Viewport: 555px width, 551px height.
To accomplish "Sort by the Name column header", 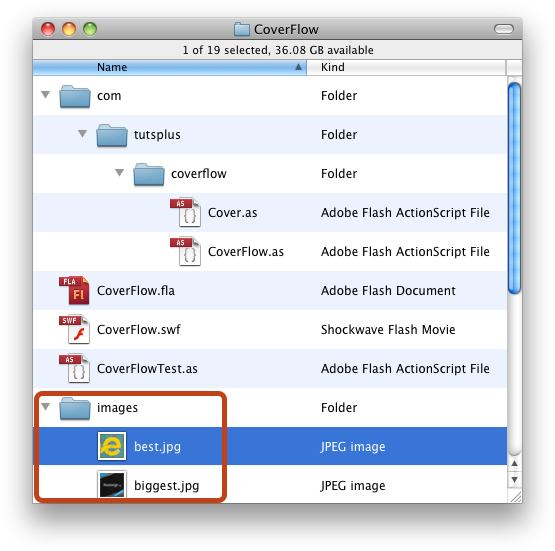I will tap(170, 67).
